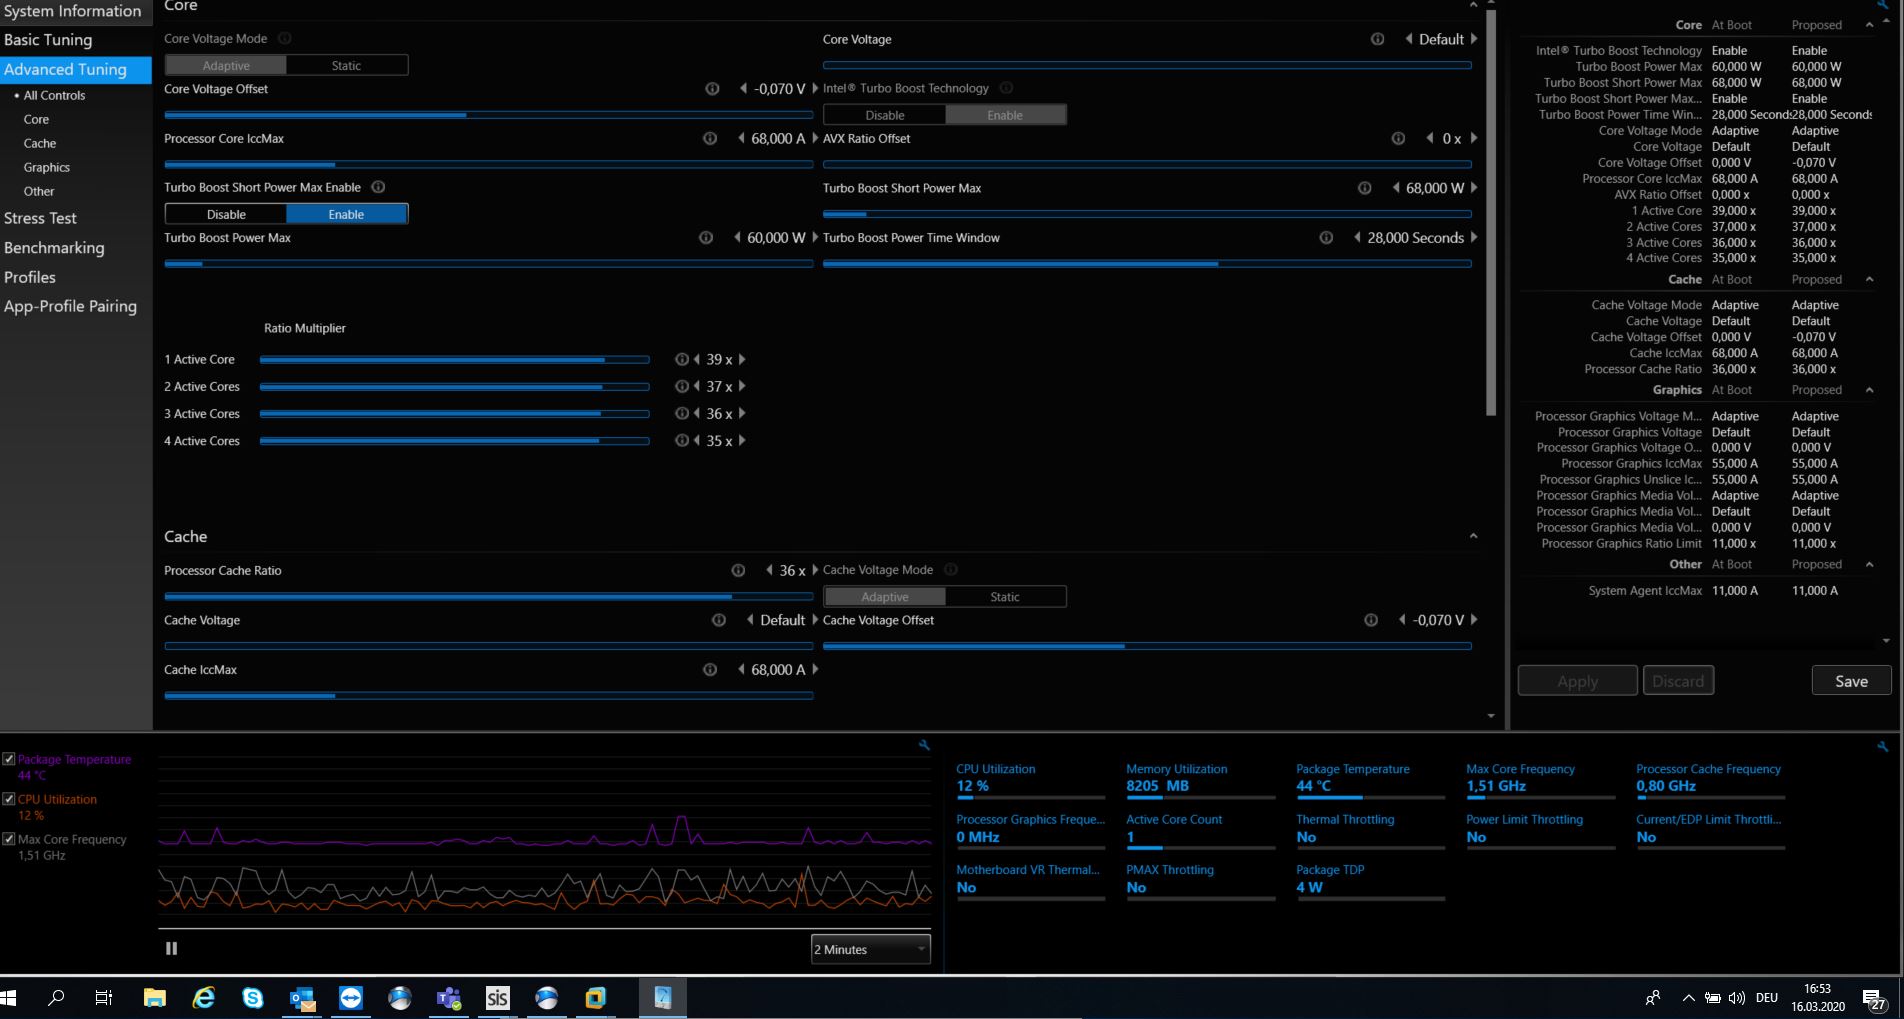Image resolution: width=1904 pixels, height=1019 pixels.
Task: Click the Turbo Boost Power Time Window slider
Action: (1147, 264)
